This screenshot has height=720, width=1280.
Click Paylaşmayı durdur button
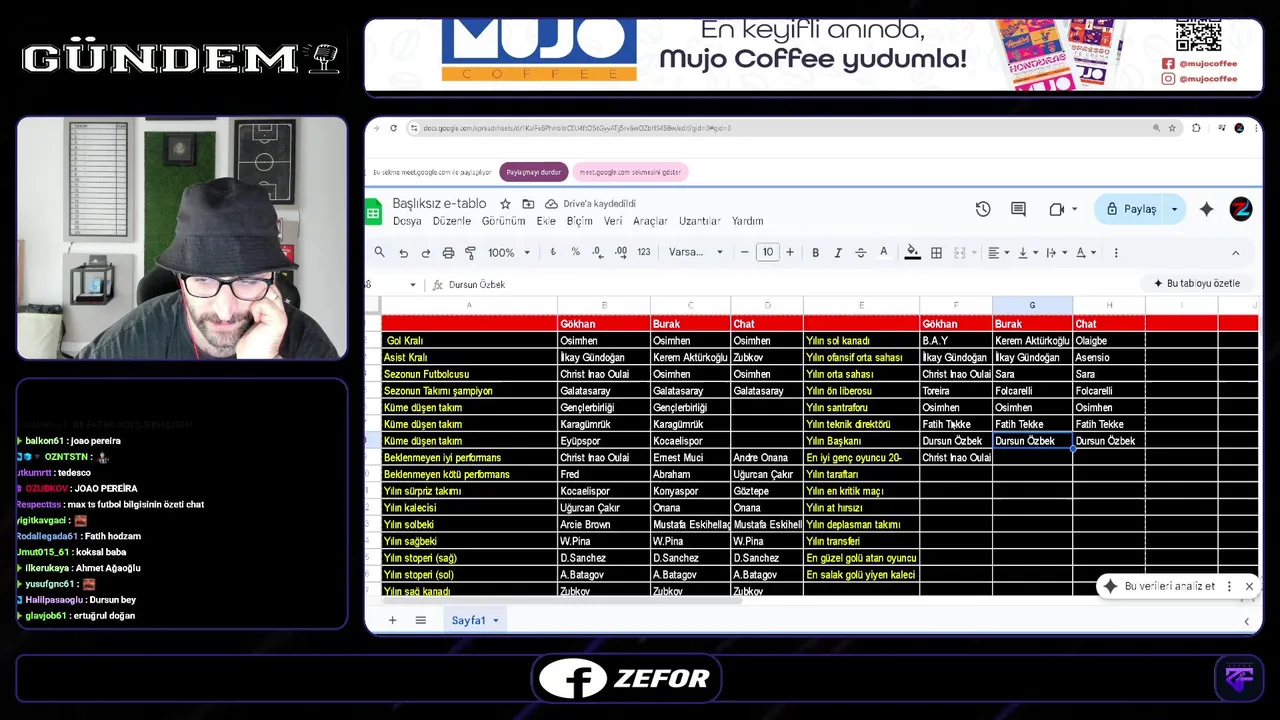coord(534,172)
